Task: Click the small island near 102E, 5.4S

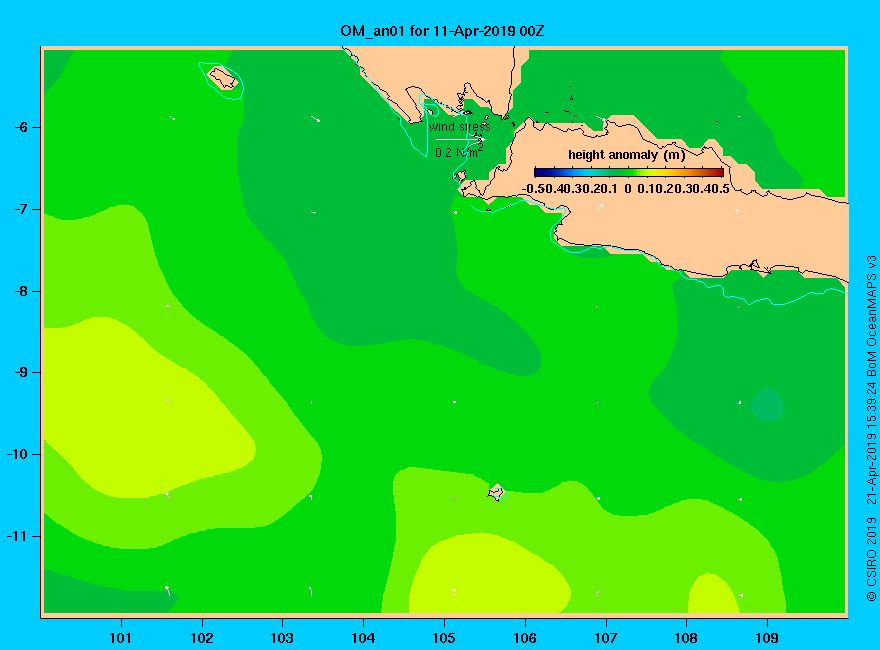Action: click(223, 78)
